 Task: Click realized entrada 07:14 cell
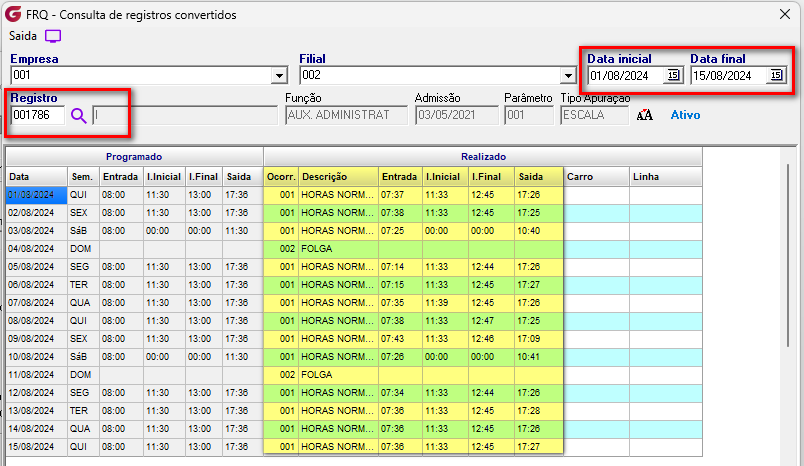tap(400, 267)
